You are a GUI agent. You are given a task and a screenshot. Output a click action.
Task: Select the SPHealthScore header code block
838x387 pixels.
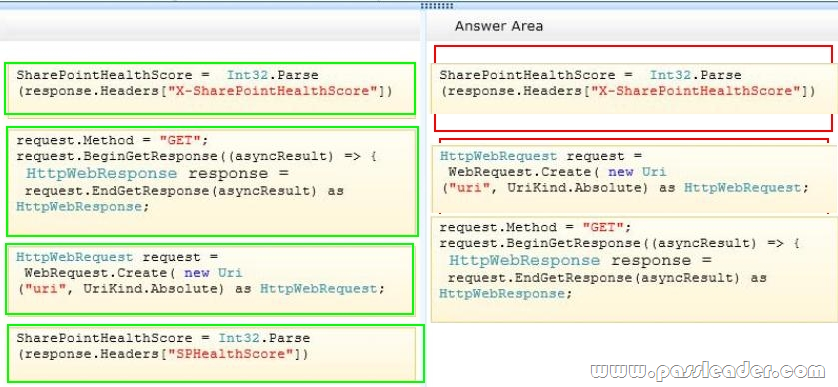click(x=216, y=353)
